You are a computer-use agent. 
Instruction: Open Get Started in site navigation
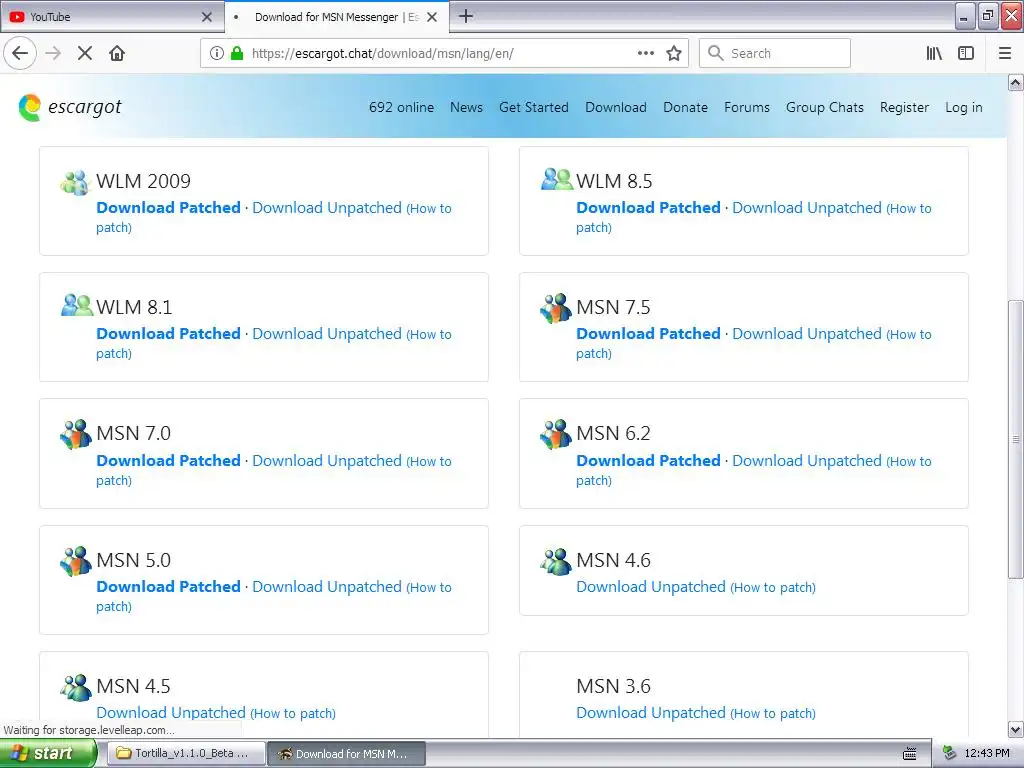[x=534, y=107]
